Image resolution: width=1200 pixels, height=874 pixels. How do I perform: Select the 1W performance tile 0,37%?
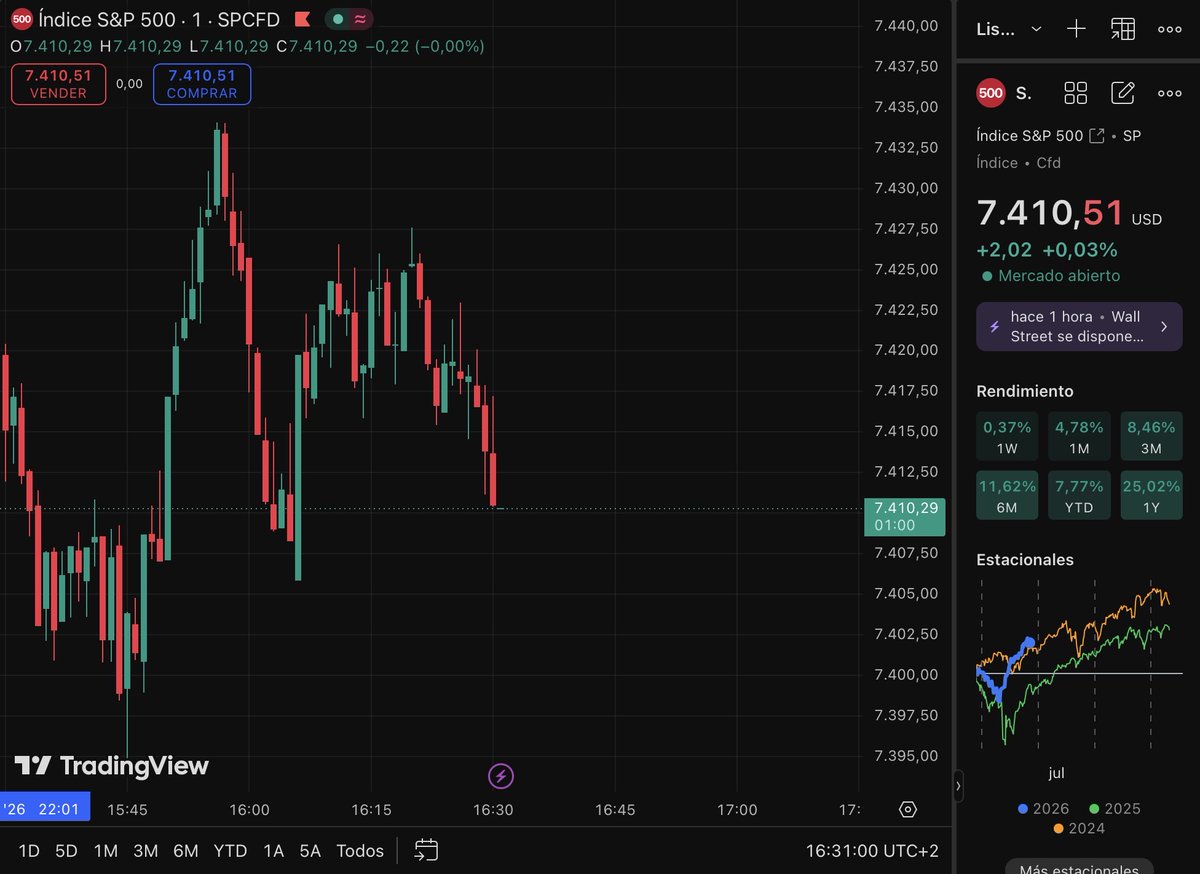pos(1007,437)
